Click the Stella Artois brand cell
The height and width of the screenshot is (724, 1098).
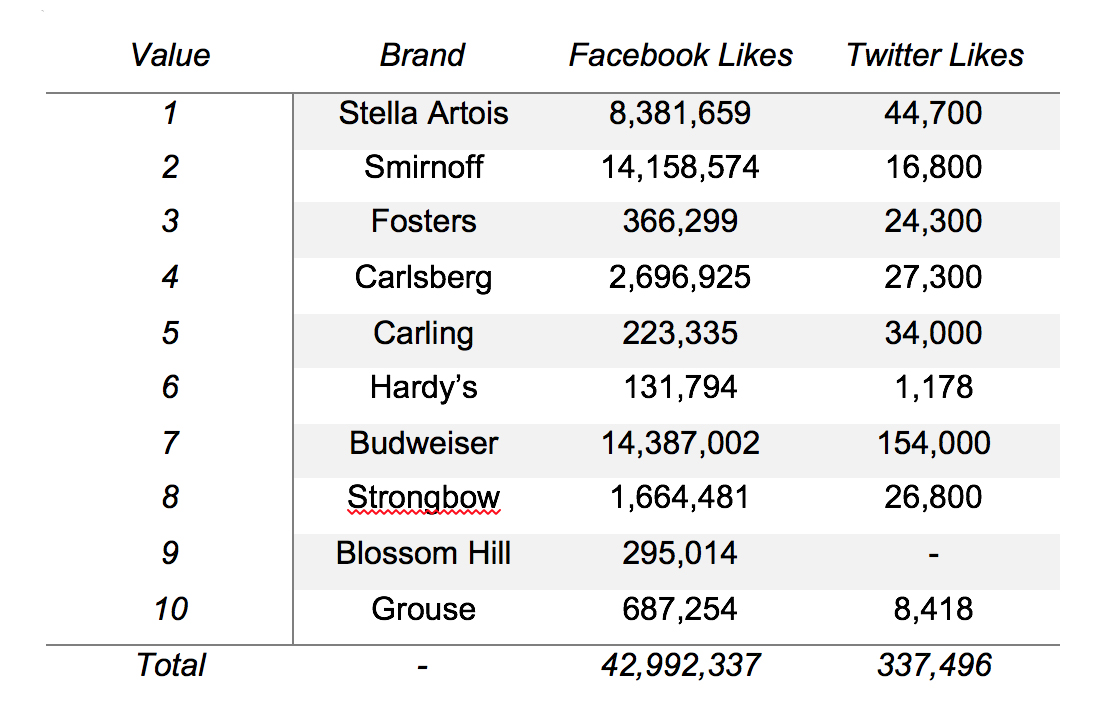click(x=424, y=113)
